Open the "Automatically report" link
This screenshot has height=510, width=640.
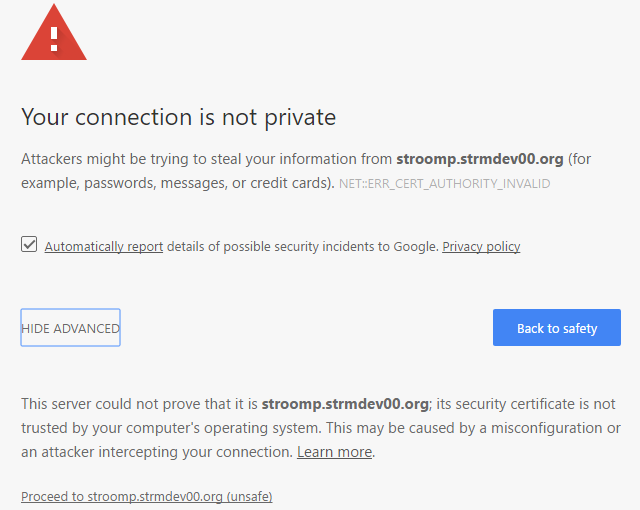coord(104,247)
